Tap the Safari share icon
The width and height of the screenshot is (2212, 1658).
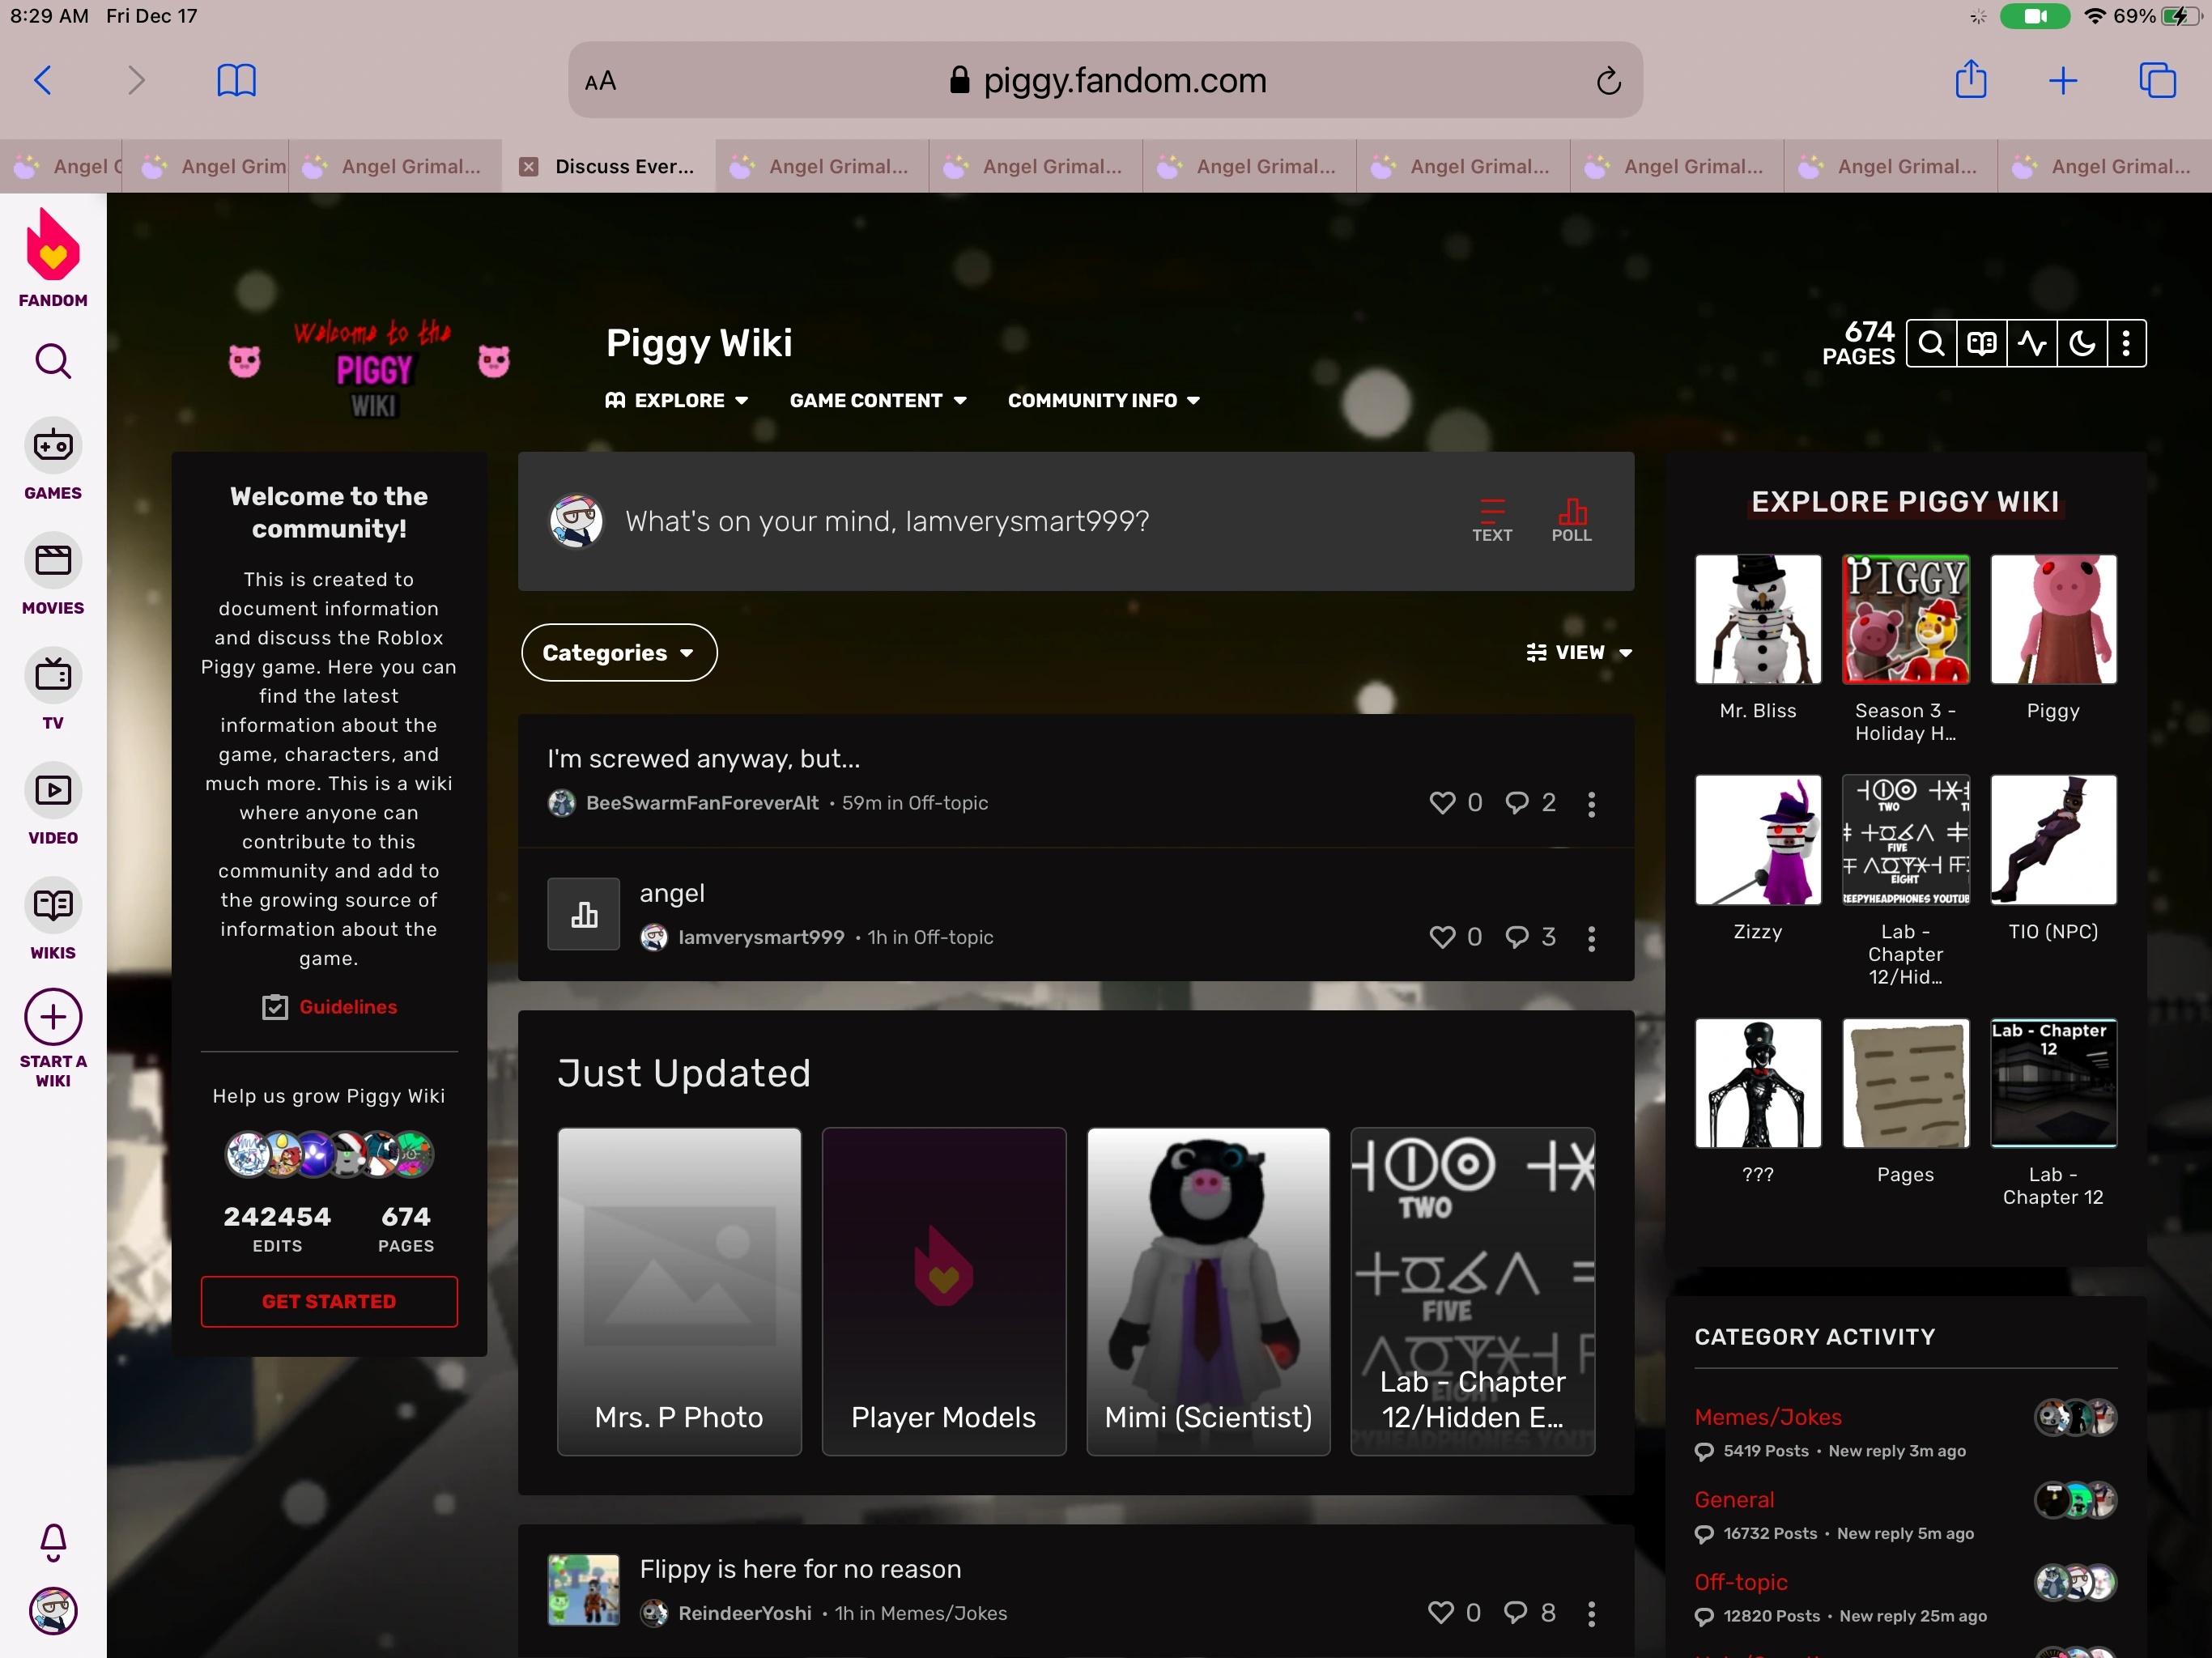[x=1969, y=80]
